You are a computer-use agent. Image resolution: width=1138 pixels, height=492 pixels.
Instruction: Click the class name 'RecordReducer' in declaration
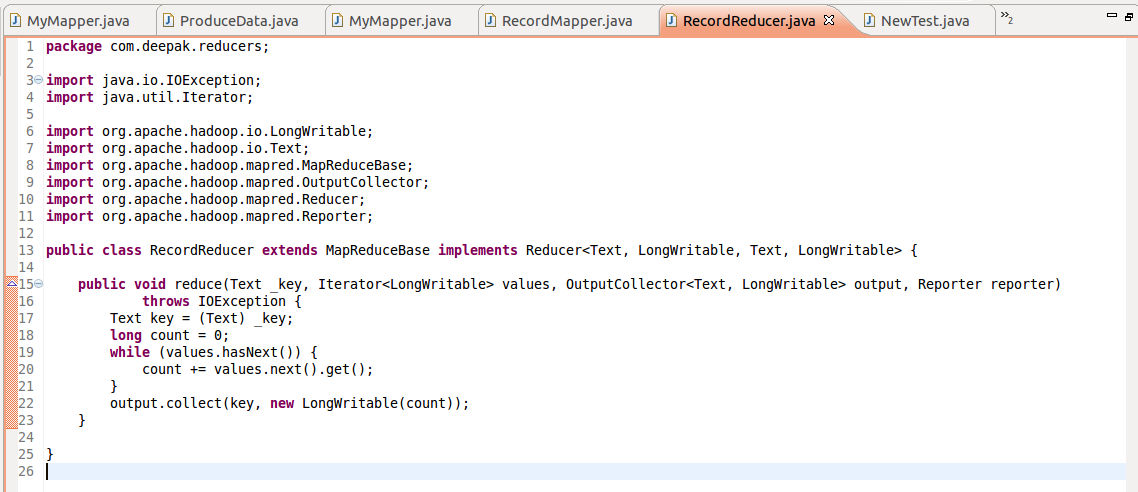(x=202, y=250)
